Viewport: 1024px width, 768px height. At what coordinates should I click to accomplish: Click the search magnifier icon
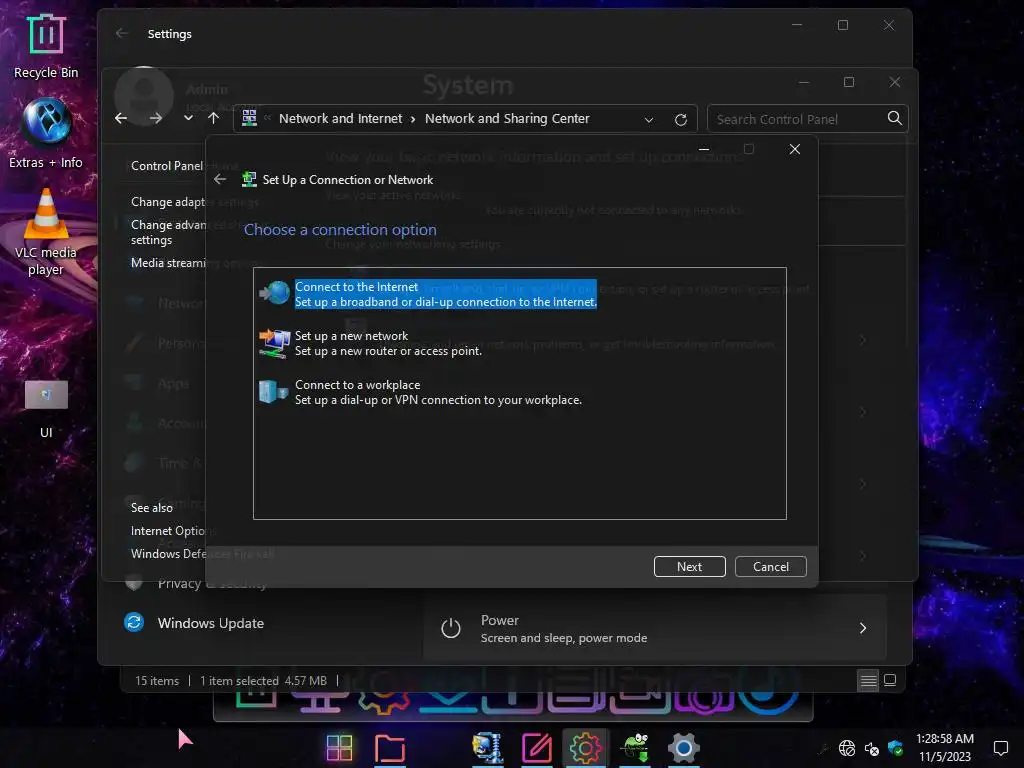click(895, 118)
